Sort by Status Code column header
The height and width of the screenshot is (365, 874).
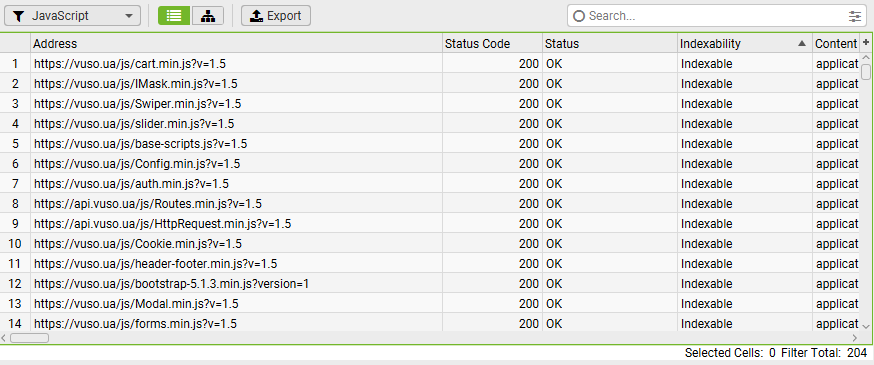coord(493,43)
